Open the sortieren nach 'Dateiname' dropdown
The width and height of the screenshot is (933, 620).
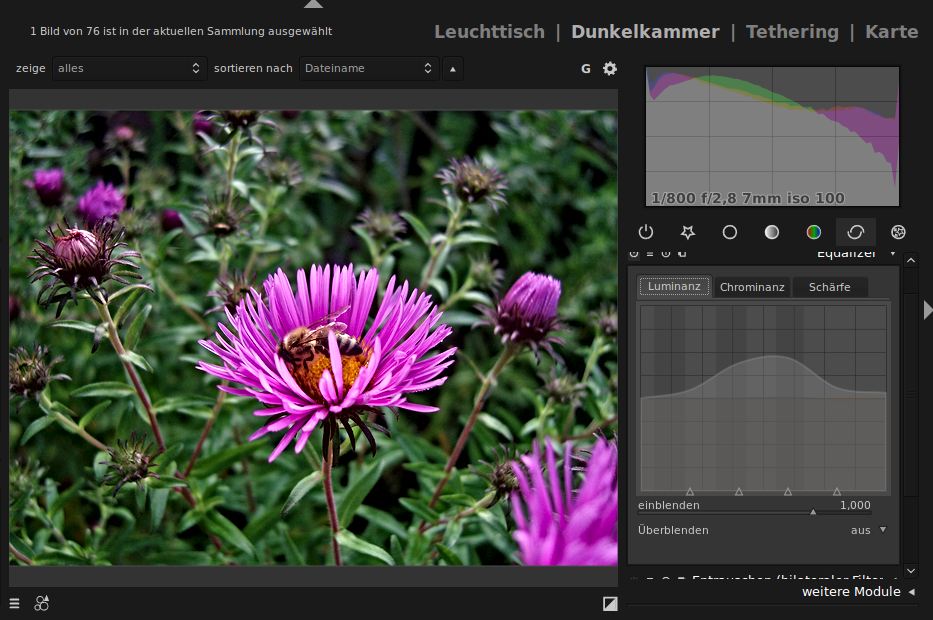[x=369, y=68]
